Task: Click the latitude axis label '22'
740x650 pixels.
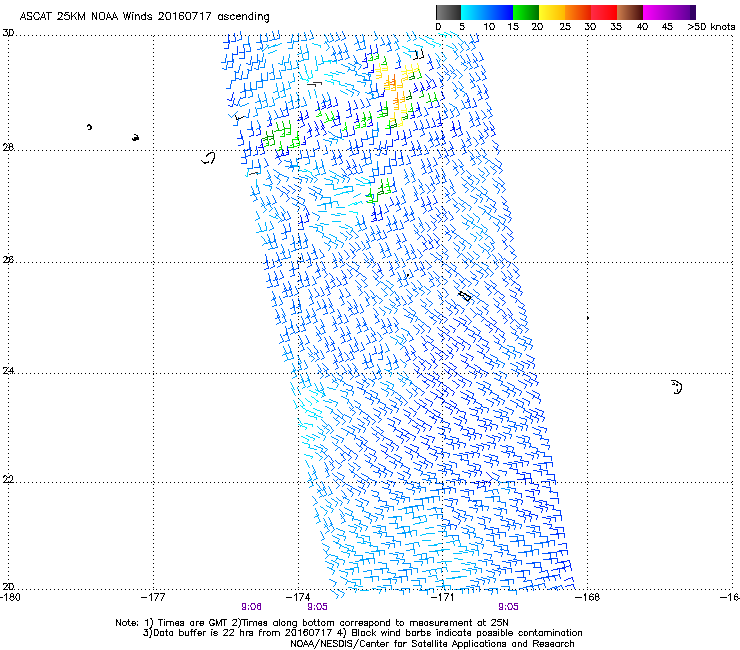Action: pyautogui.click(x=8, y=480)
